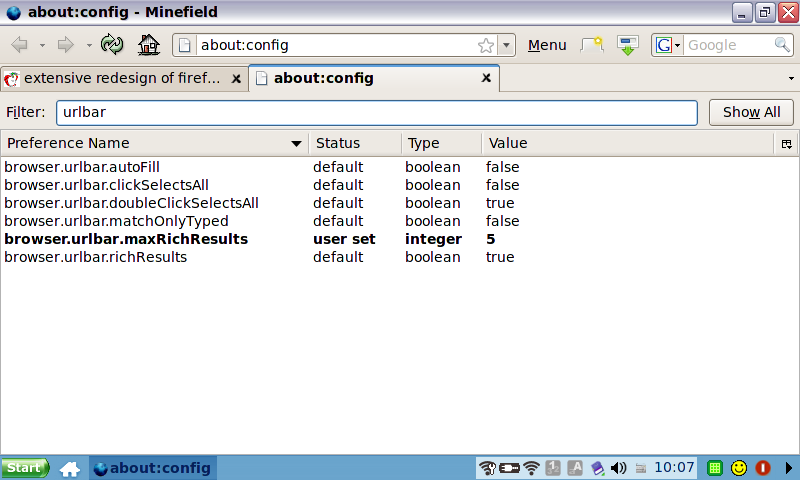The image size is (800, 480).
Task: Click the '1' input mode tray icon
Action: 553,468
